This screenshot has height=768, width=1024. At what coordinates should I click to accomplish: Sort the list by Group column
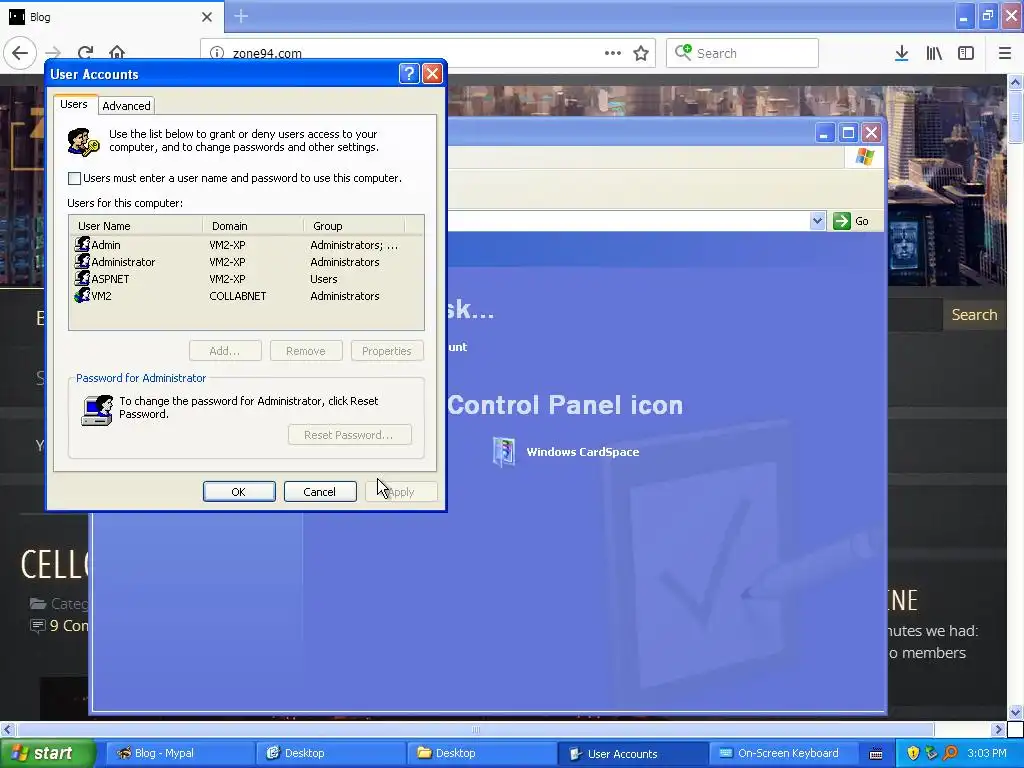[354, 225]
